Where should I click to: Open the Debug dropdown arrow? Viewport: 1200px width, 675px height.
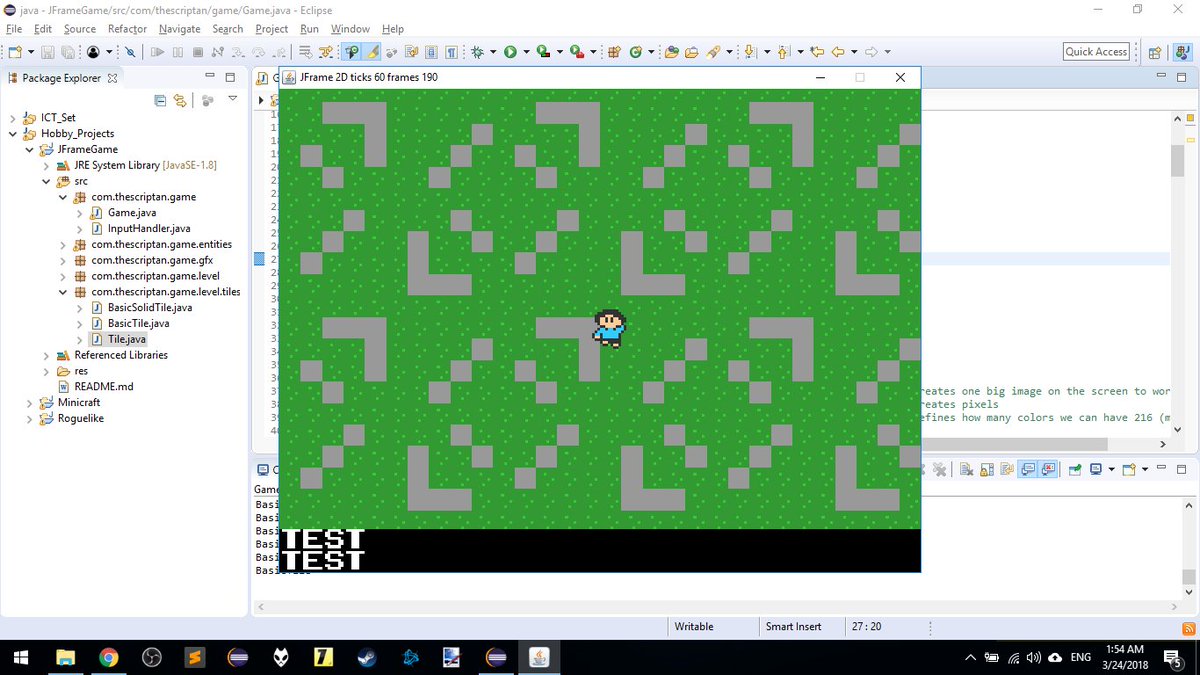click(x=494, y=52)
